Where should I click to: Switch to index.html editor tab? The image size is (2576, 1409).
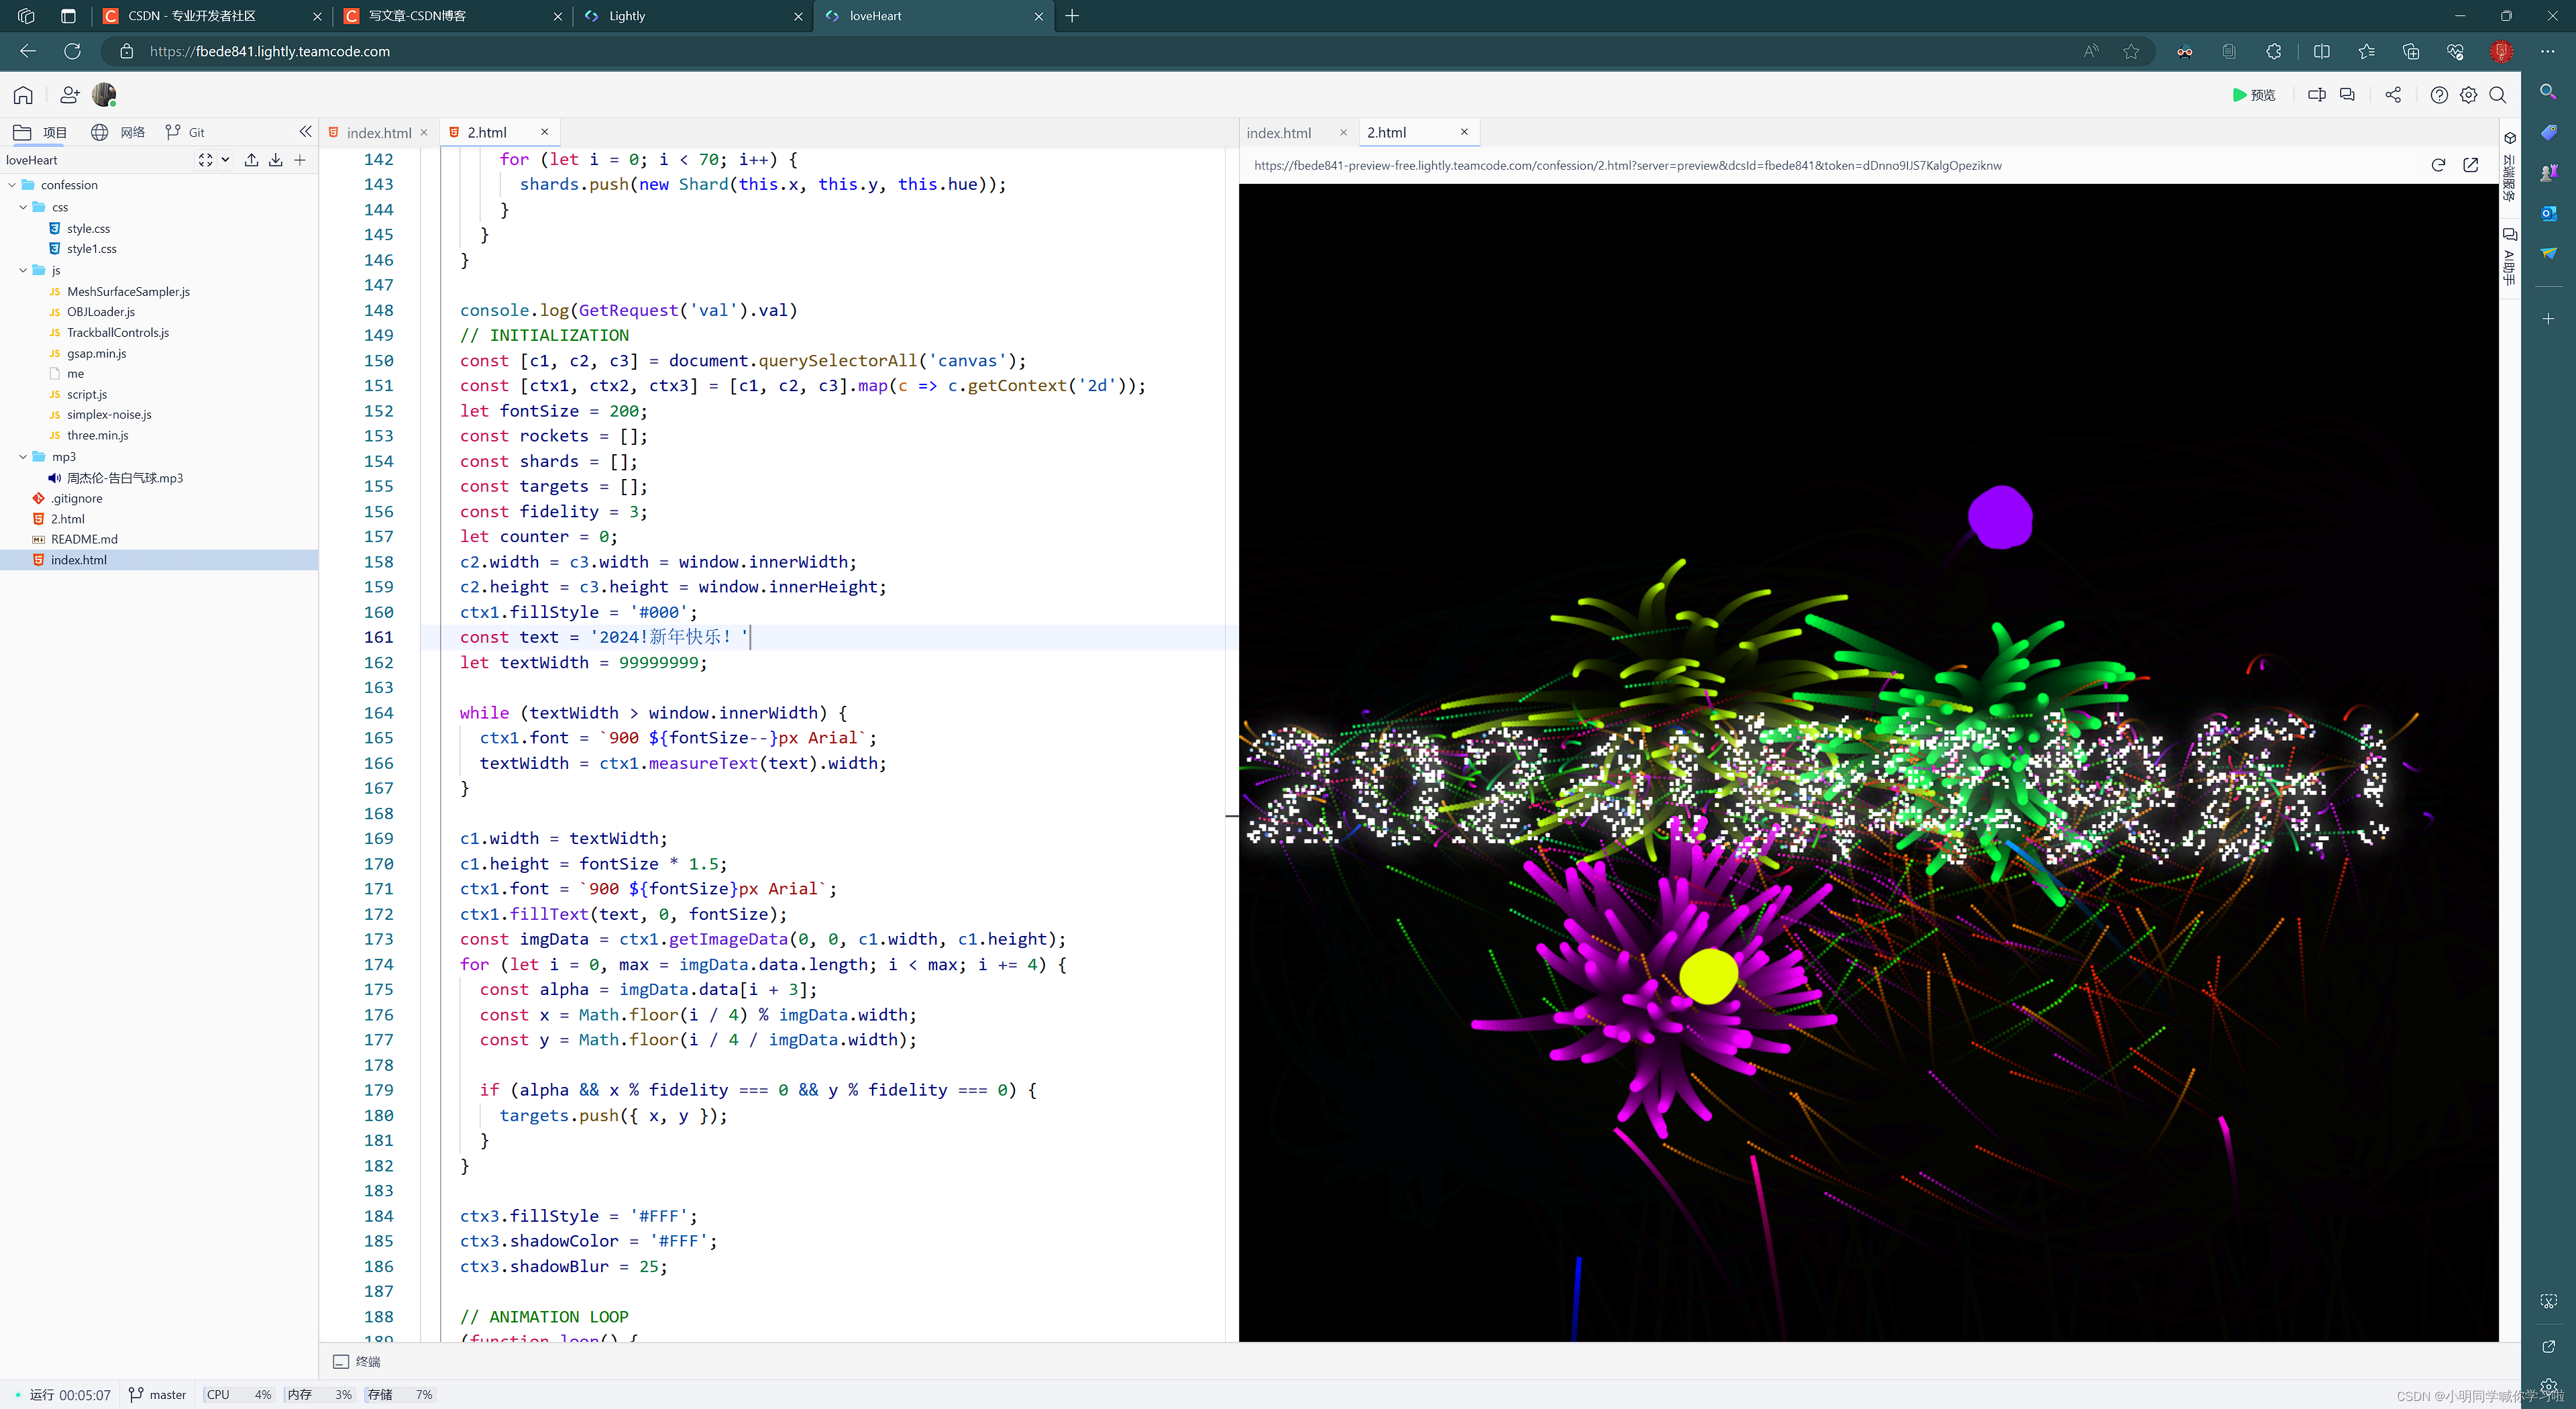click(378, 132)
